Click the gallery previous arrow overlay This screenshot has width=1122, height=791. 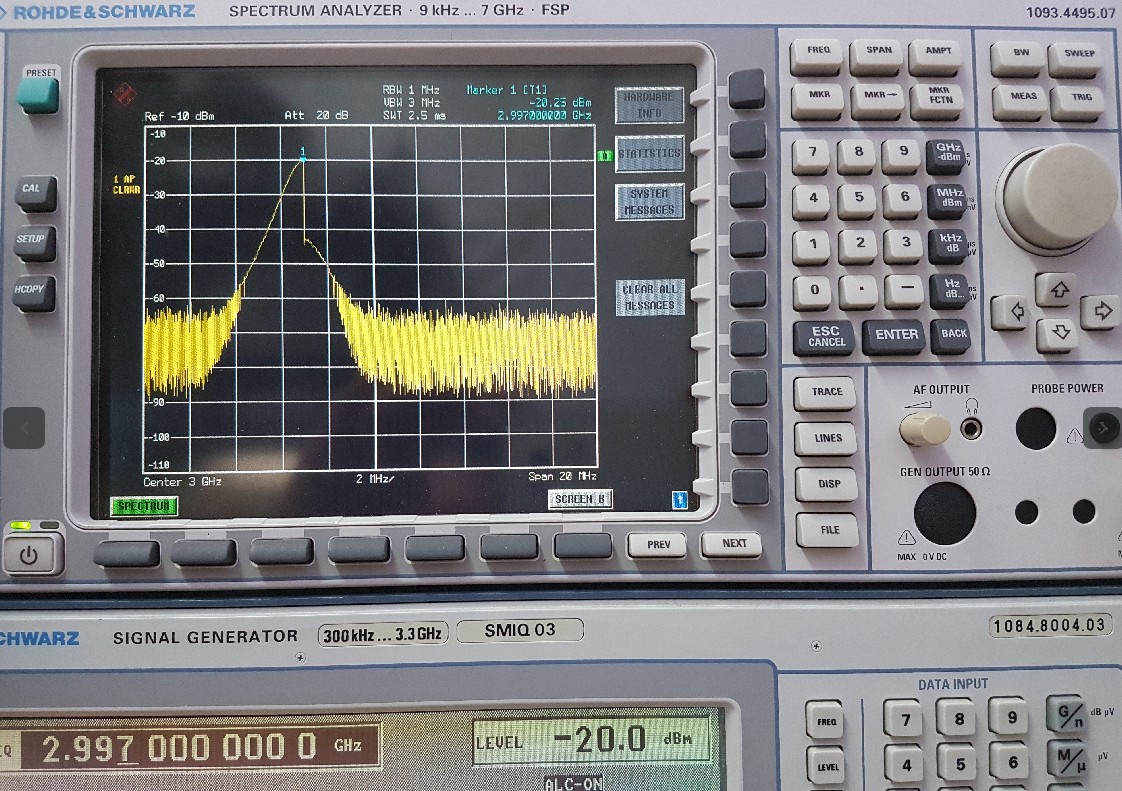point(24,428)
